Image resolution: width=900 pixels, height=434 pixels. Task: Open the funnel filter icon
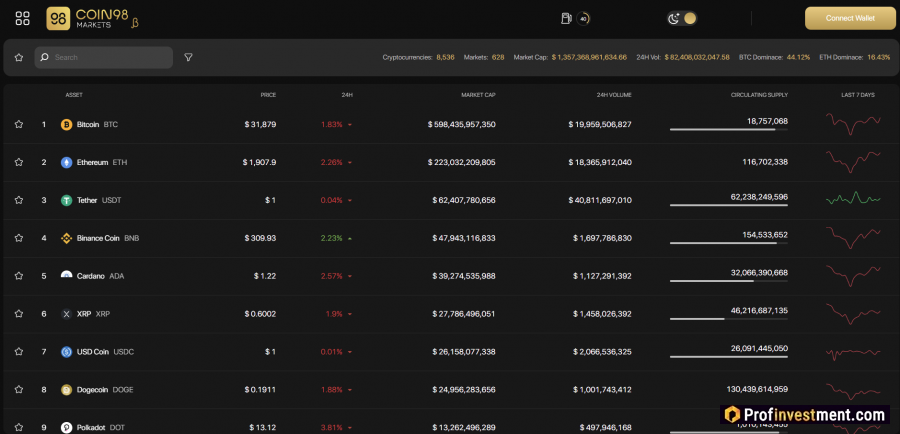point(188,57)
